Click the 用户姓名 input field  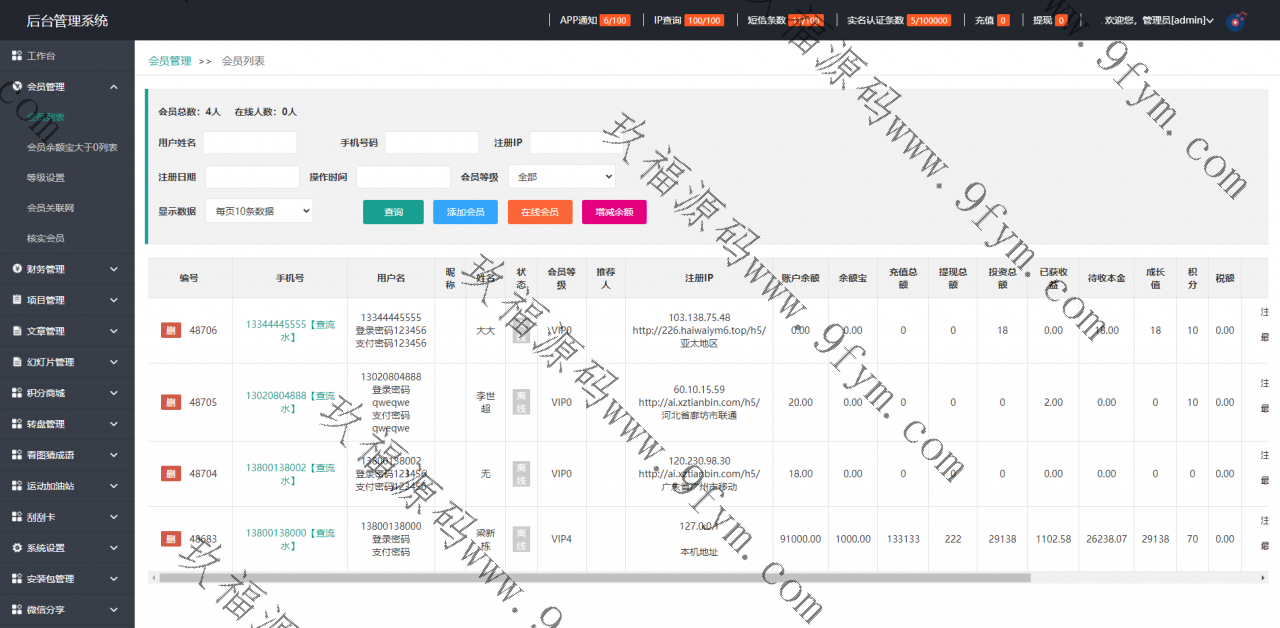click(x=250, y=143)
